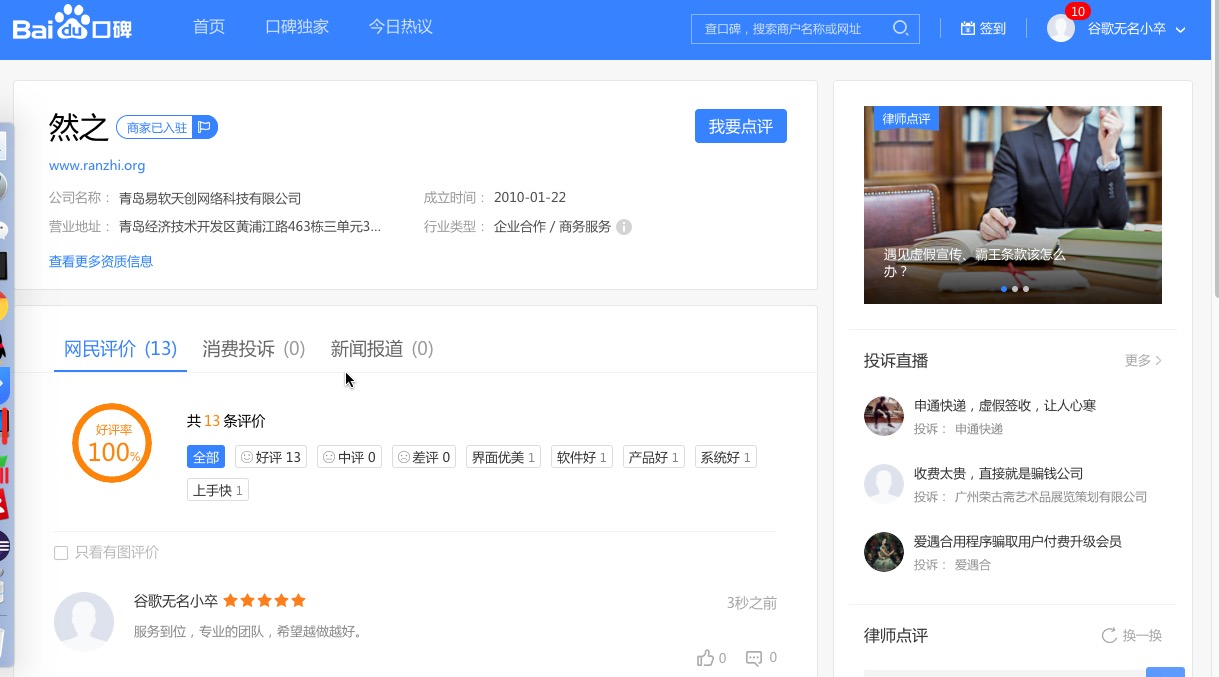Click the Baidu Koubei logo

coord(72,25)
